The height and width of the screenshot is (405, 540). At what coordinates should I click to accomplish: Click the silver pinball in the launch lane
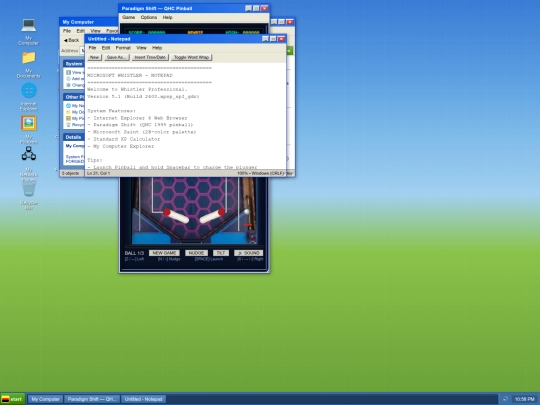point(247,212)
